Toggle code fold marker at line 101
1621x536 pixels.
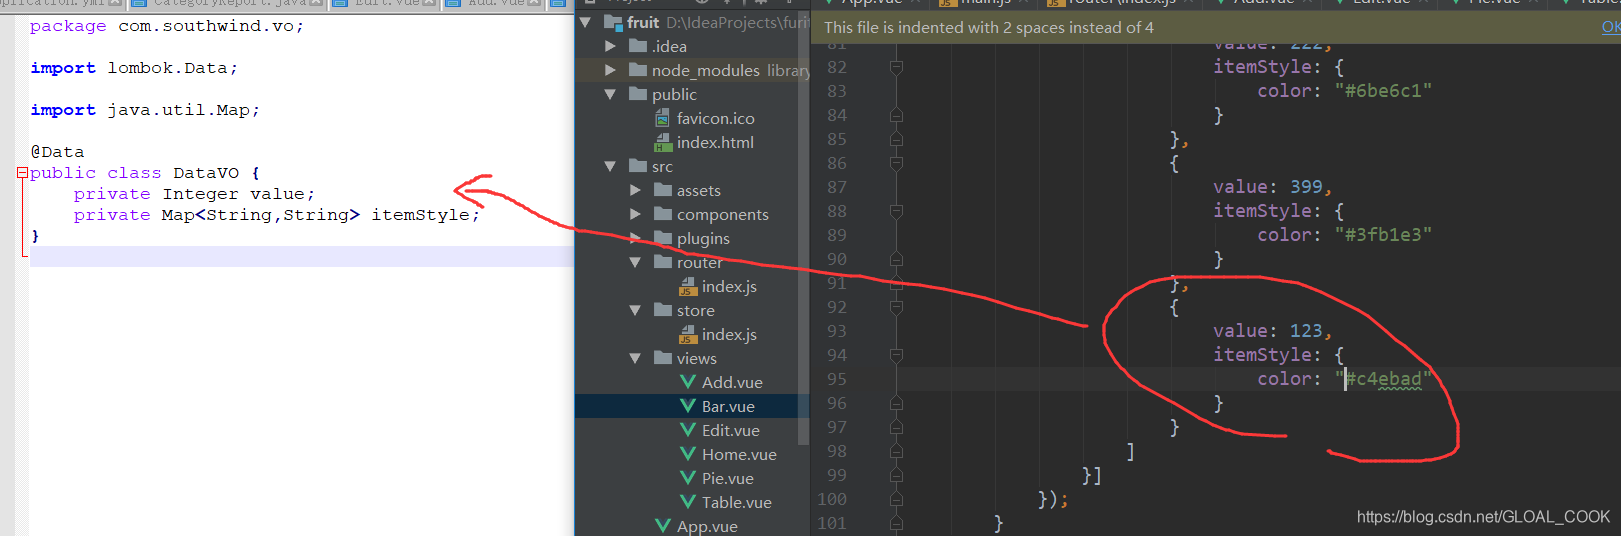(896, 523)
